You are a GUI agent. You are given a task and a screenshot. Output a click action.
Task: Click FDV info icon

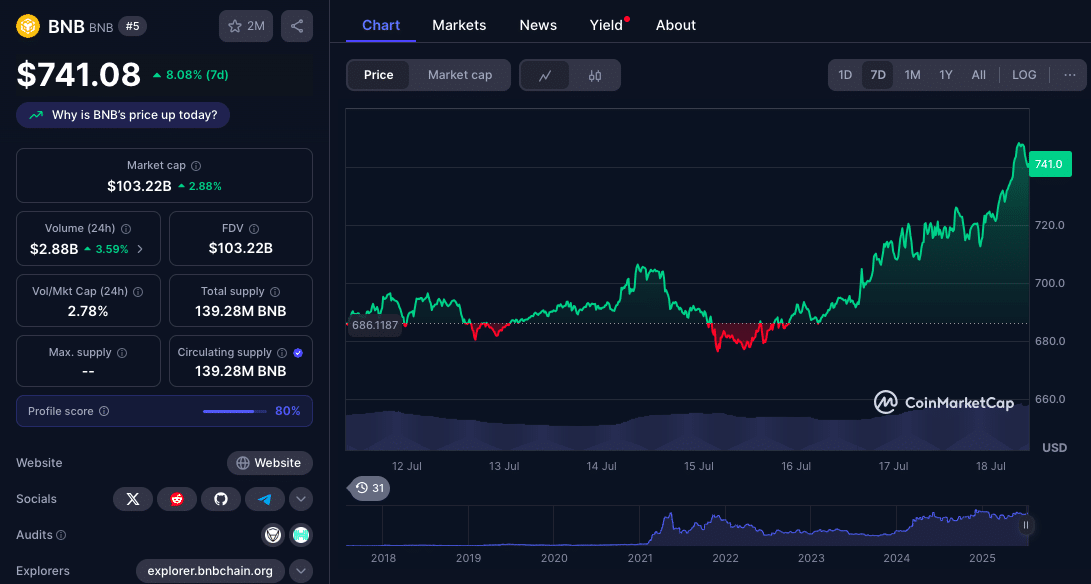pos(254,228)
